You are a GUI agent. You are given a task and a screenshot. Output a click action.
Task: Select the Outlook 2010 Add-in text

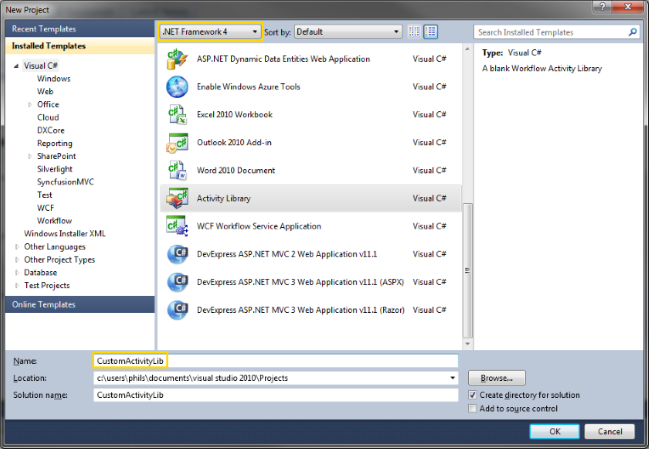point(234,142)
